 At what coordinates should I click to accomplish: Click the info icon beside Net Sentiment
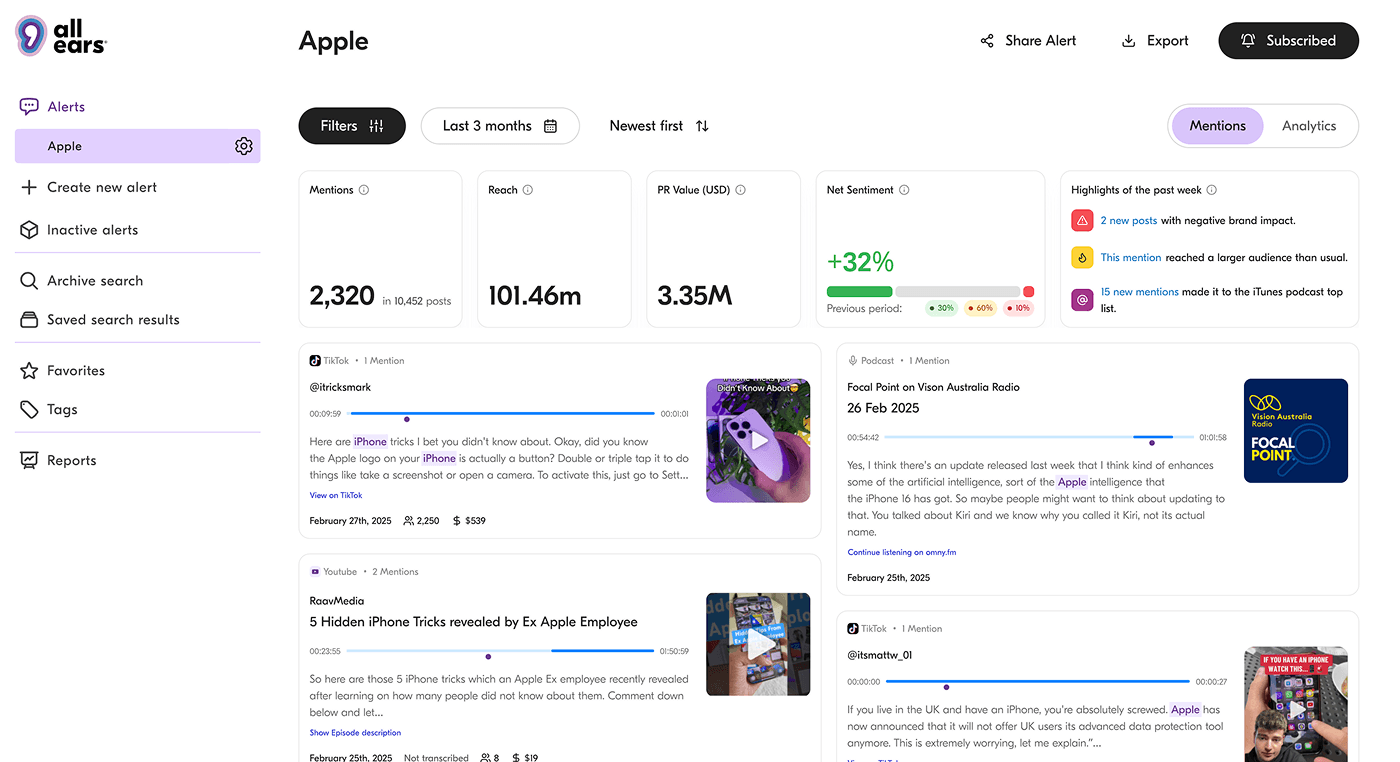point(904,190)
